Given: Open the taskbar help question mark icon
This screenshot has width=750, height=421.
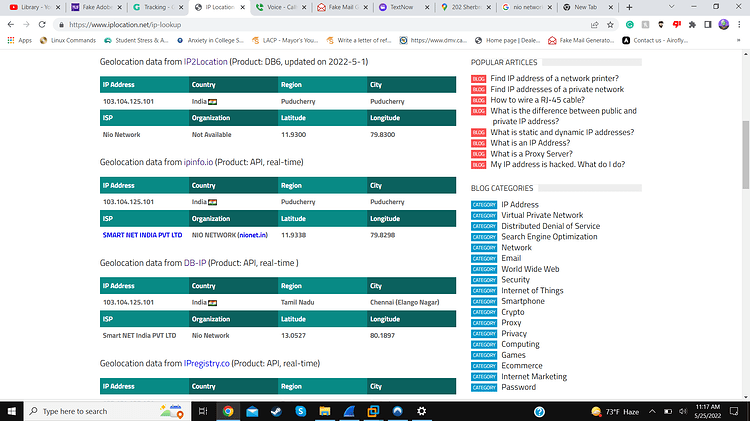Looking at the screenshot, I should coord(540,411).
